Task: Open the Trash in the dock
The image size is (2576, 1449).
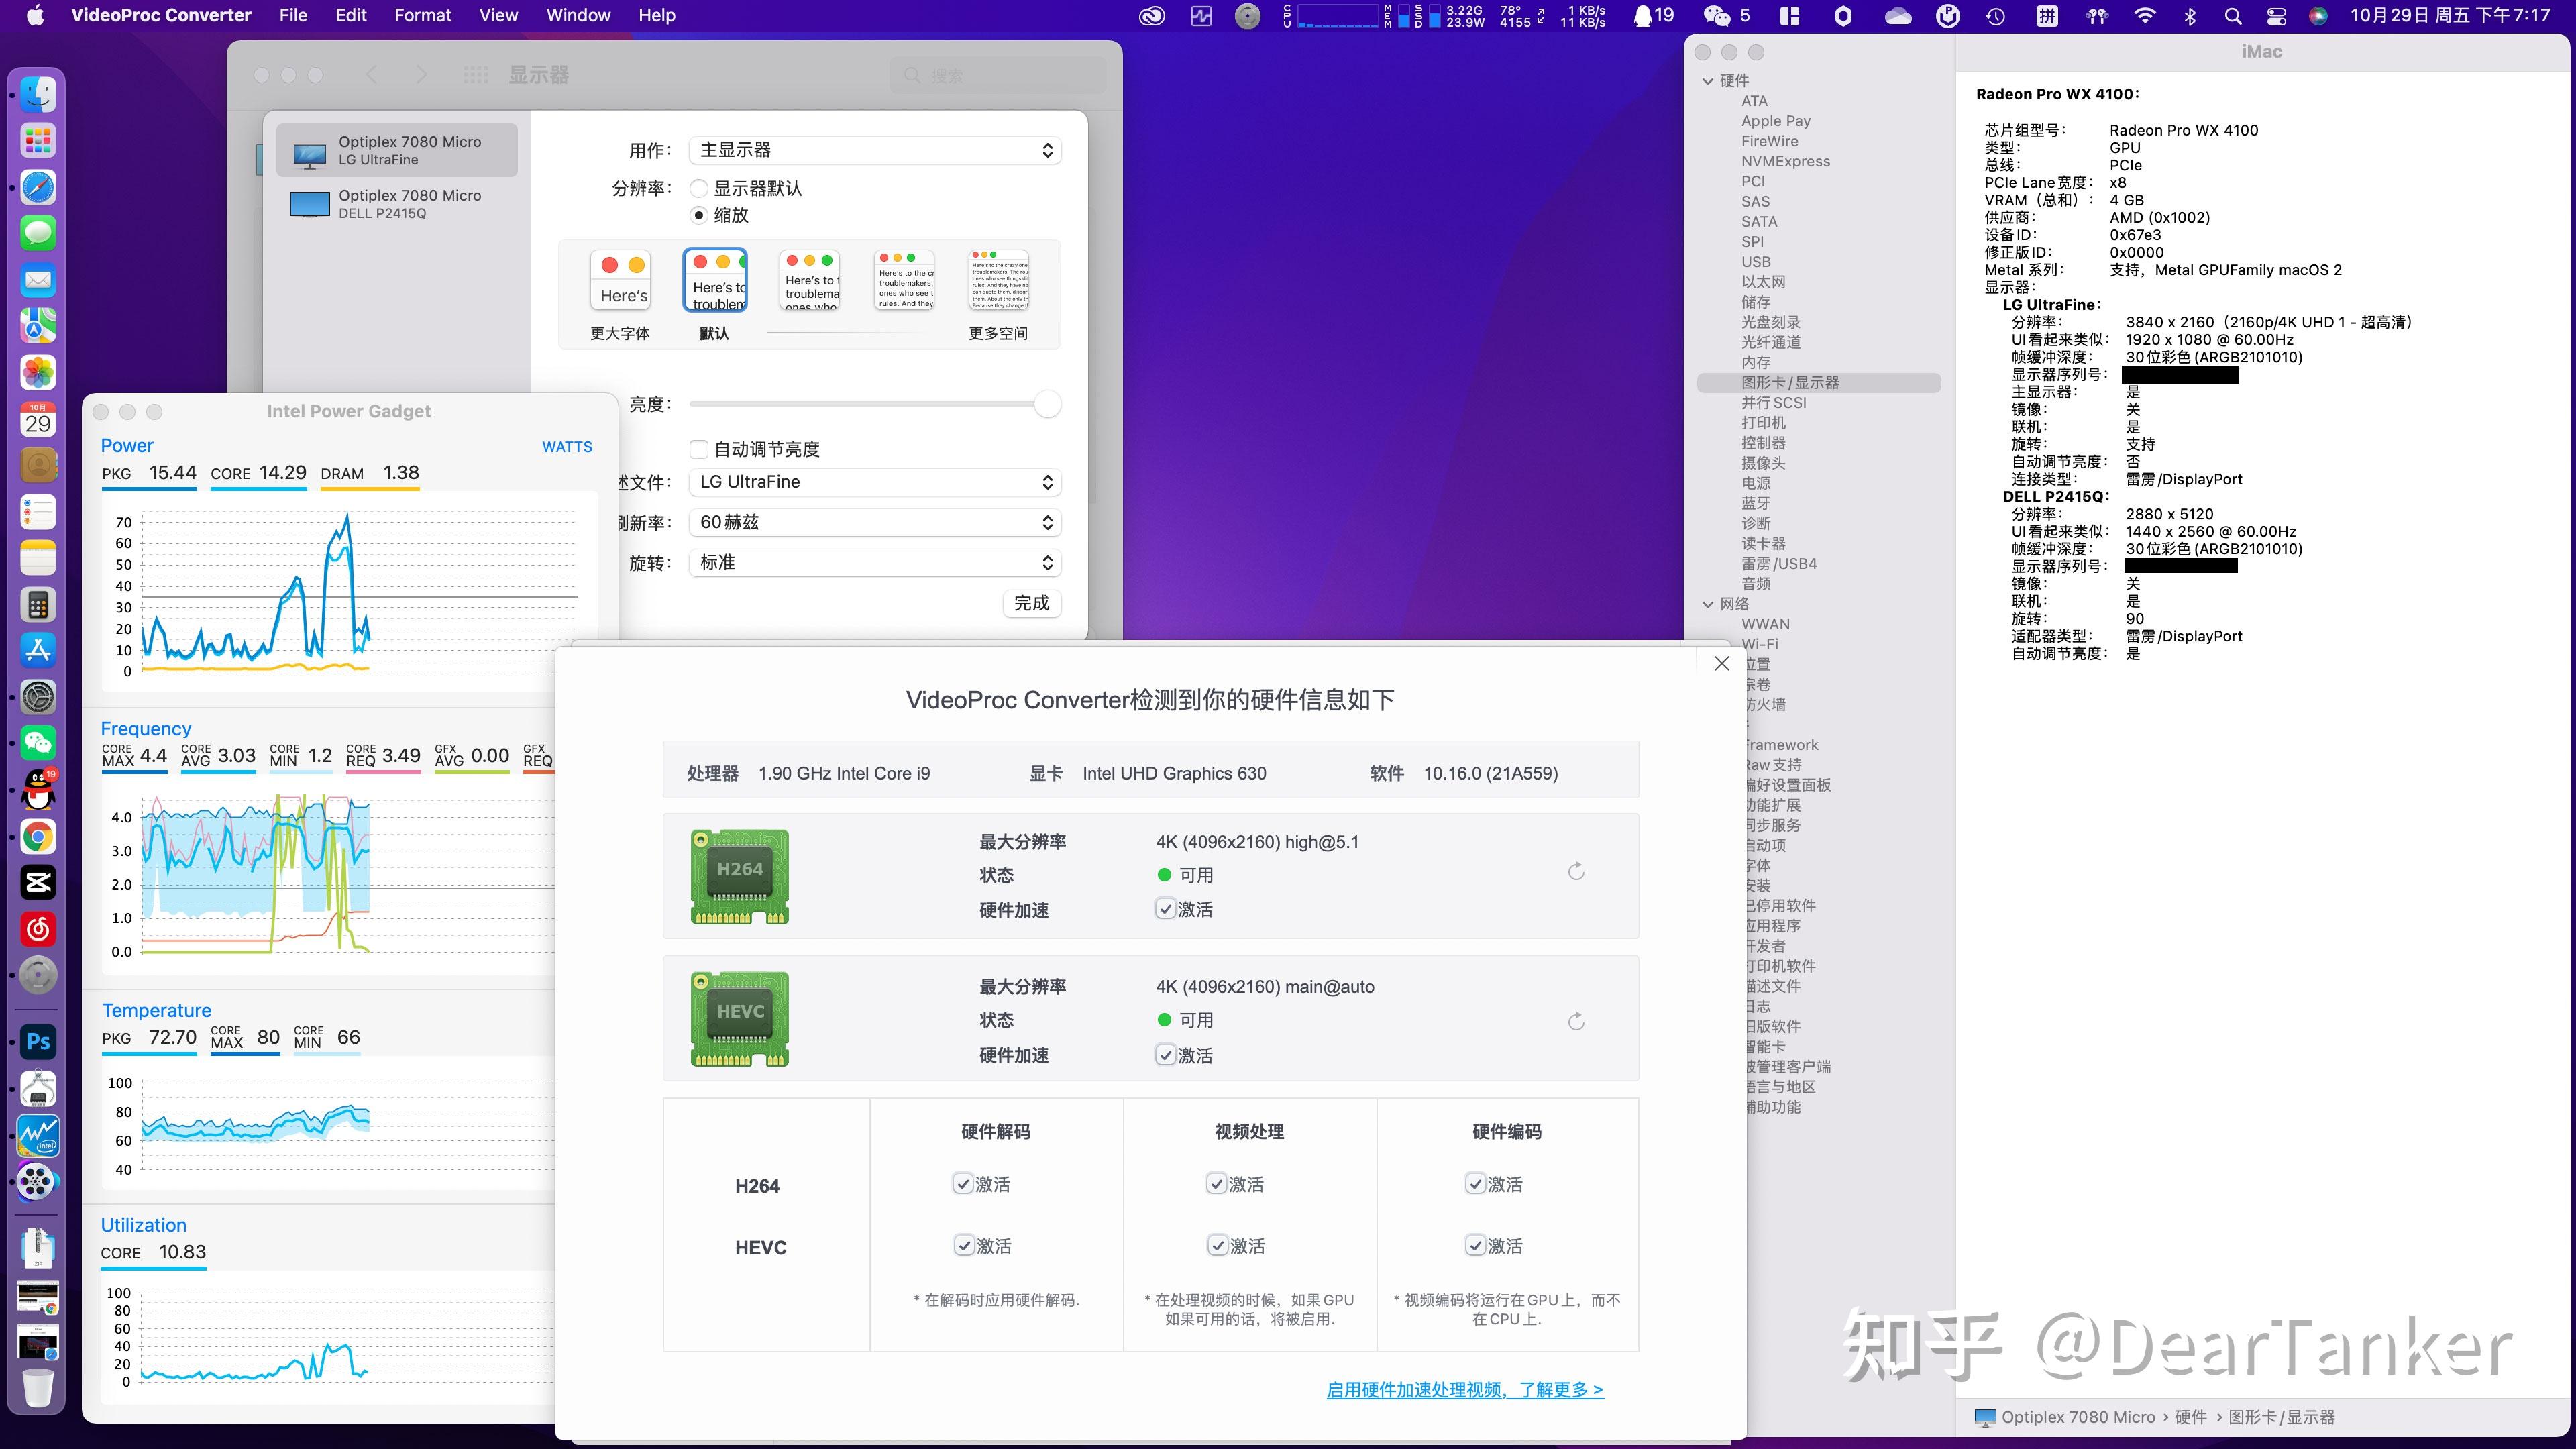Action: click(38, 1387)
